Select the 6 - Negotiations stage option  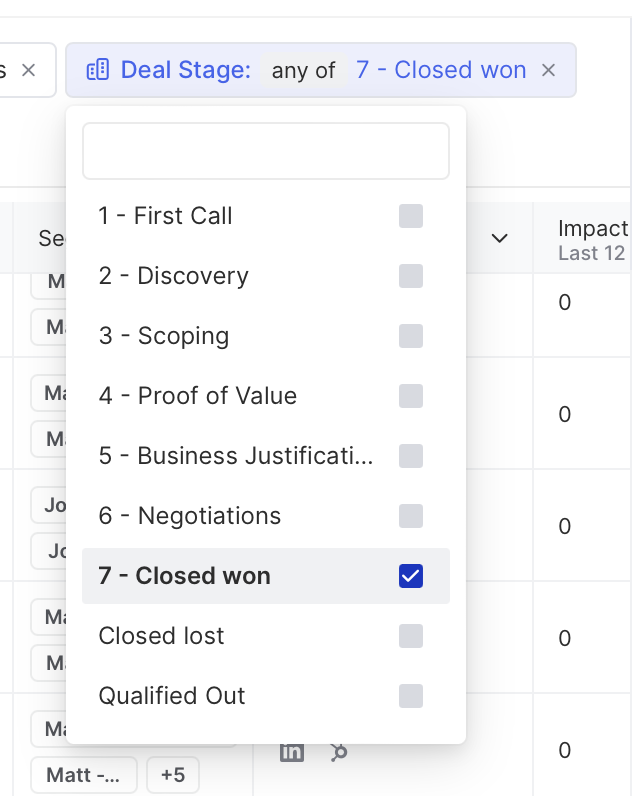(x=190, y=516)
